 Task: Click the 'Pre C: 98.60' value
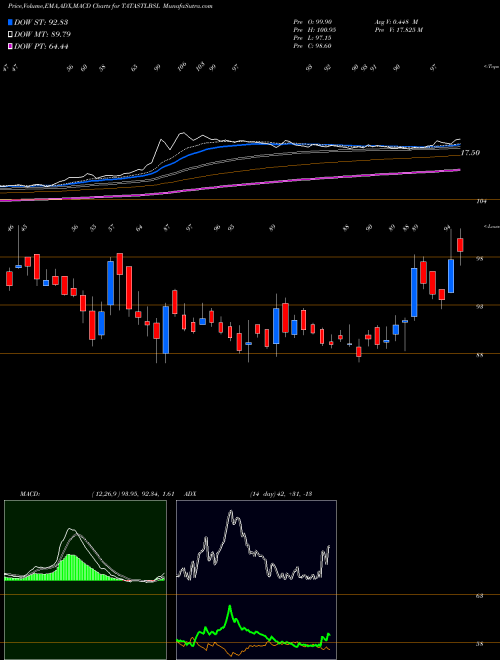point(312,46)
